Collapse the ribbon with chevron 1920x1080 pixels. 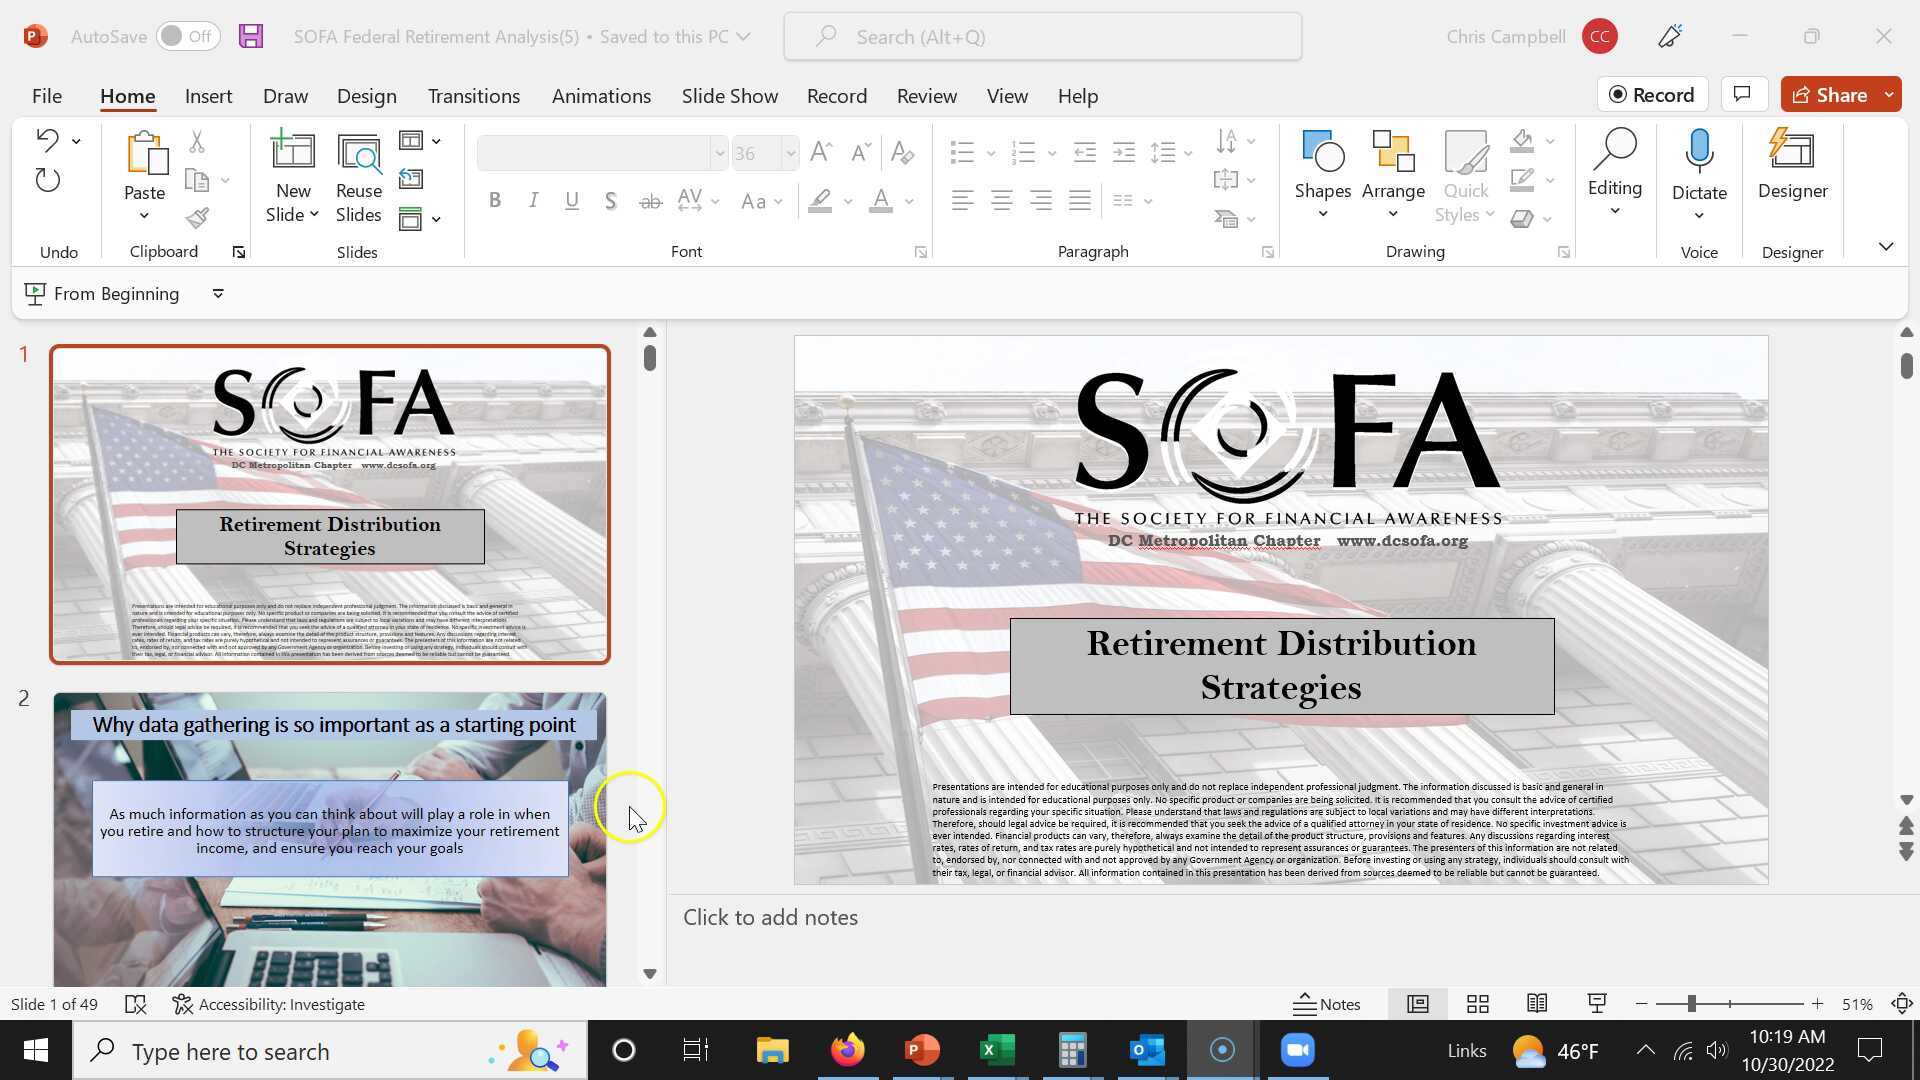pyautogui.click(x=1885, y=246)
